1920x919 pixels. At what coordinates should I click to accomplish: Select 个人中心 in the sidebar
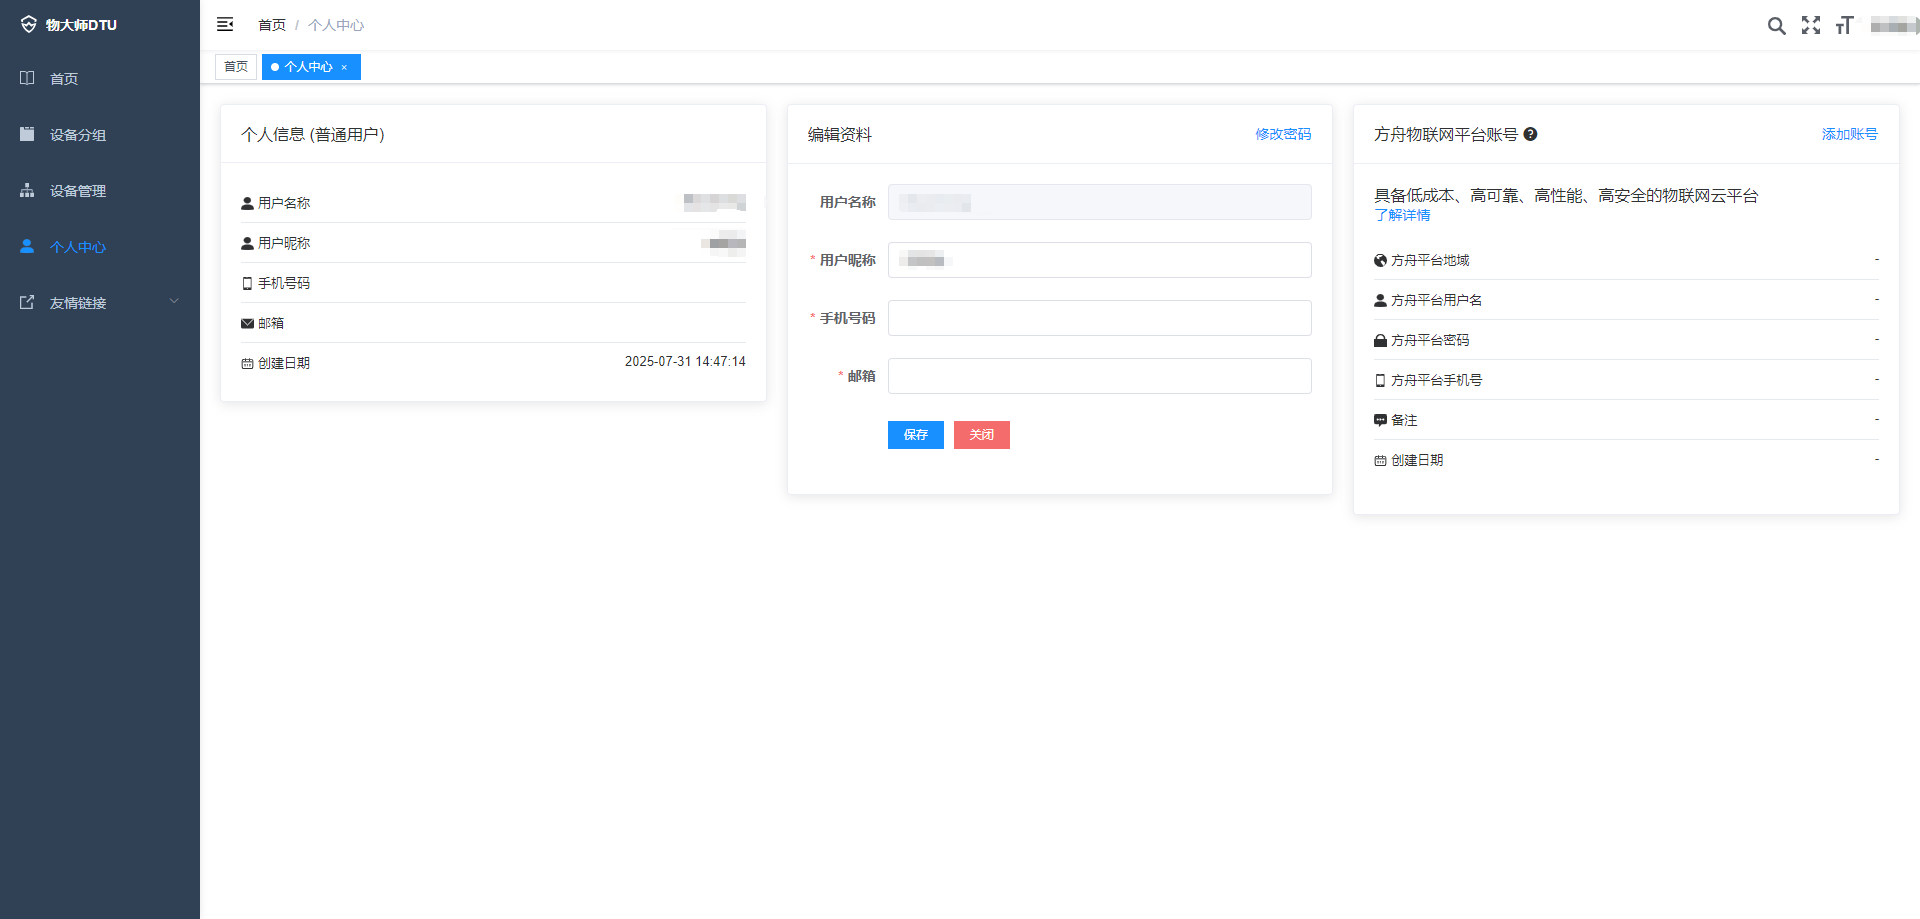click(78, 247)
